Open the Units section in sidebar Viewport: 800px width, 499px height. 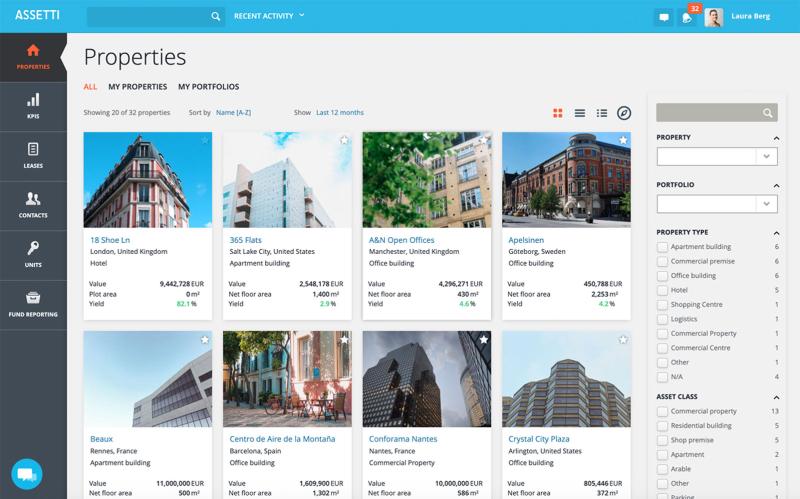(x=33, y=255)
